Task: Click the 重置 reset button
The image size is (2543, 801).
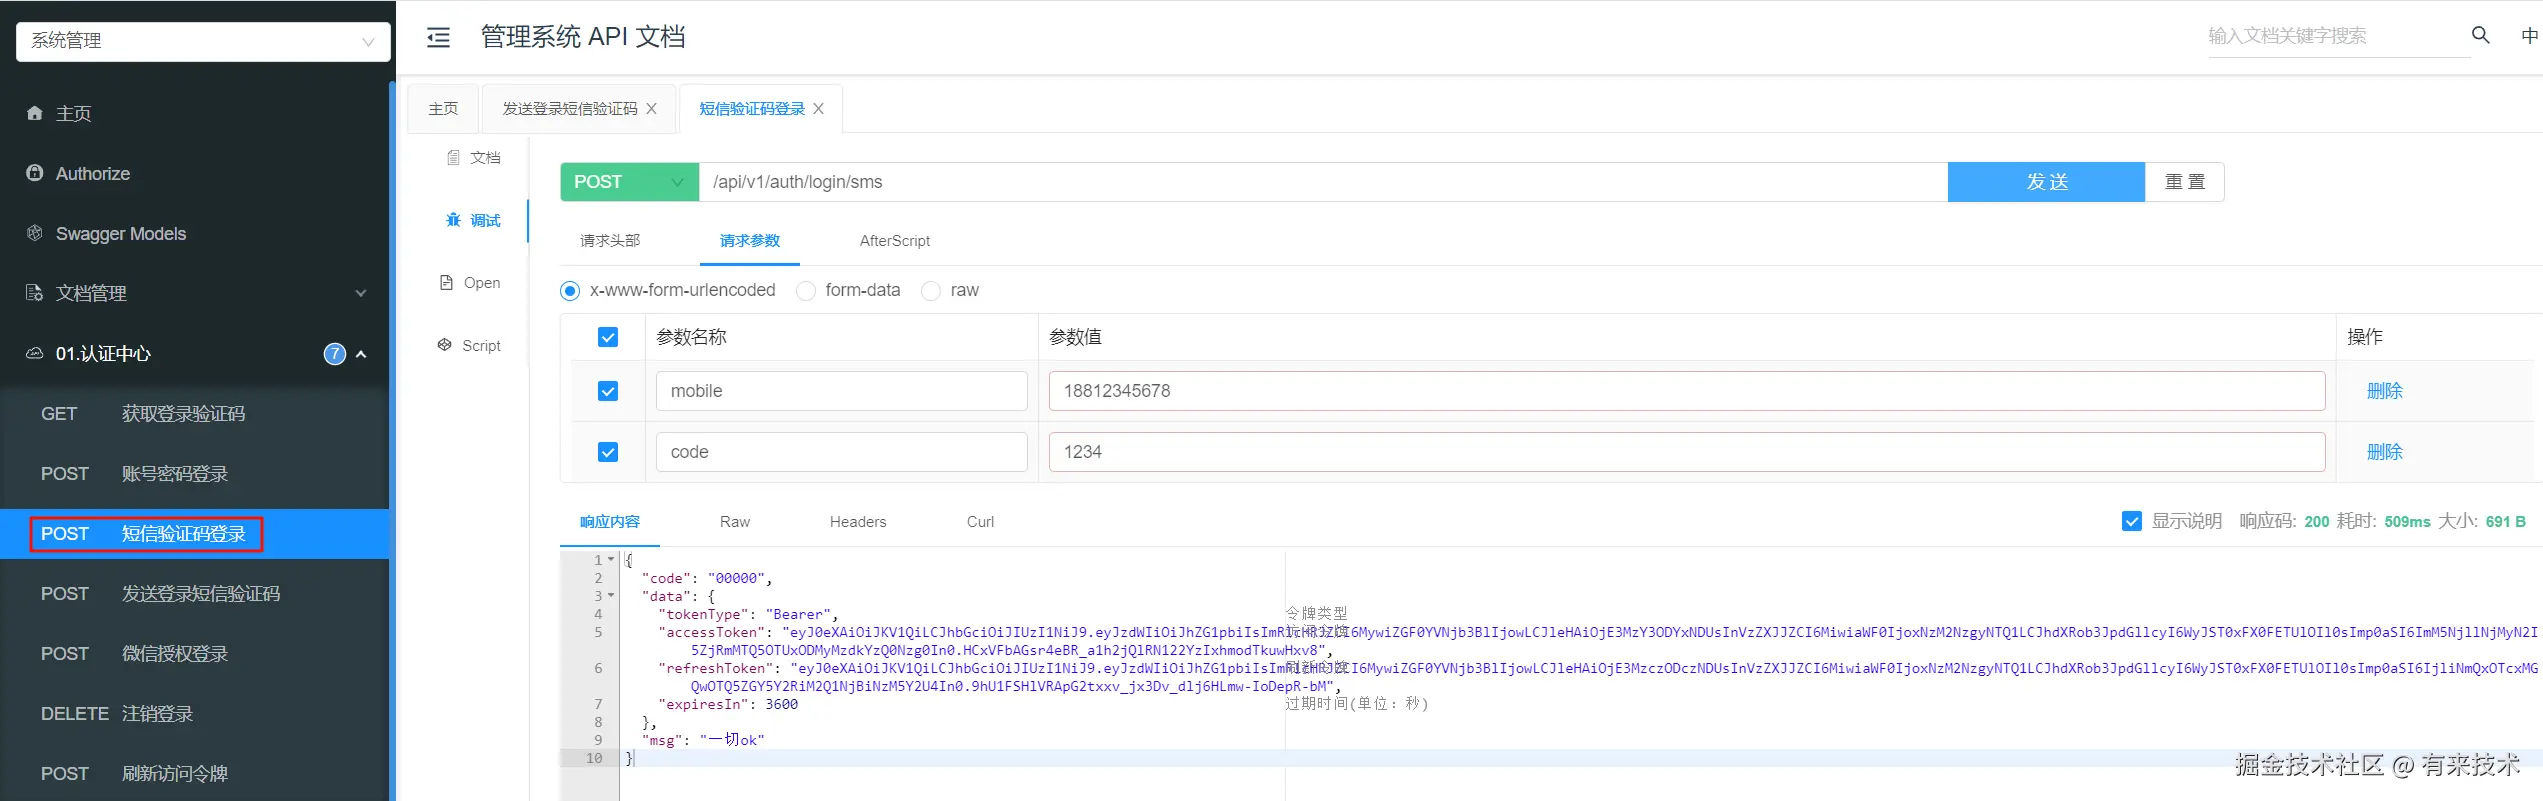Action: 2185,182
